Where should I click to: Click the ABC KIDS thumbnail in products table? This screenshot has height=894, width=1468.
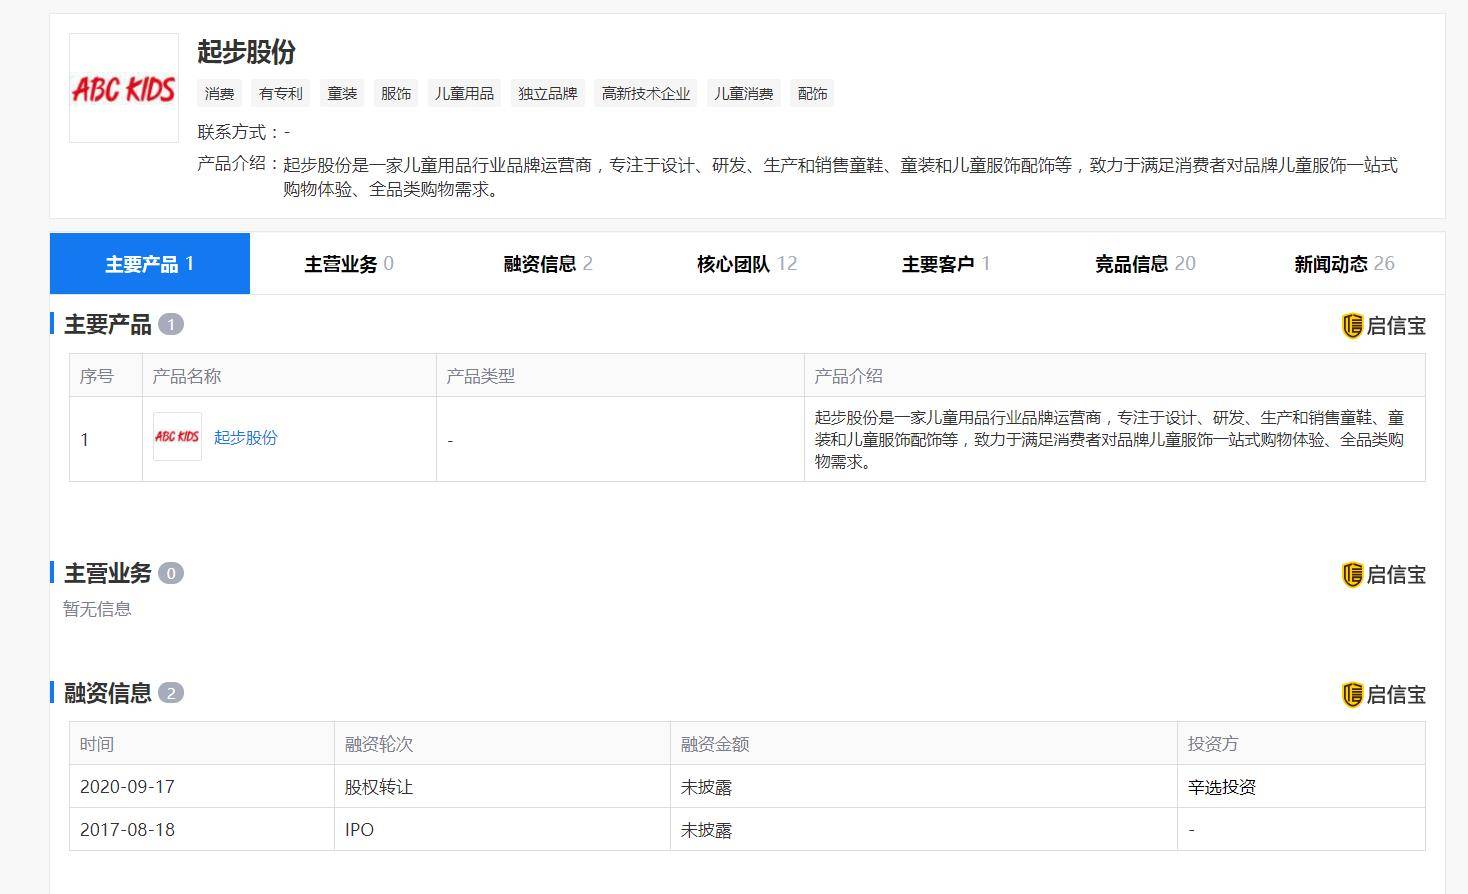point(177,437)
